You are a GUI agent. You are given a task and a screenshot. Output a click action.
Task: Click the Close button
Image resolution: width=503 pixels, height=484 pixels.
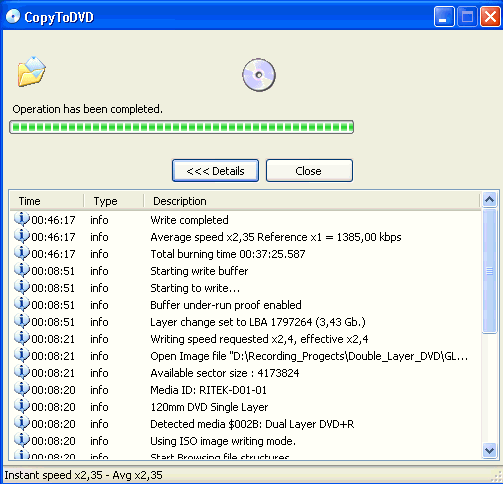coord(309,171)
